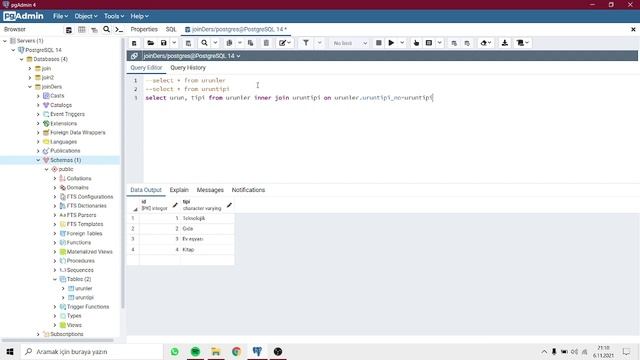
Task: Click the Copy rows icon
Action: (x=229, y=43)
